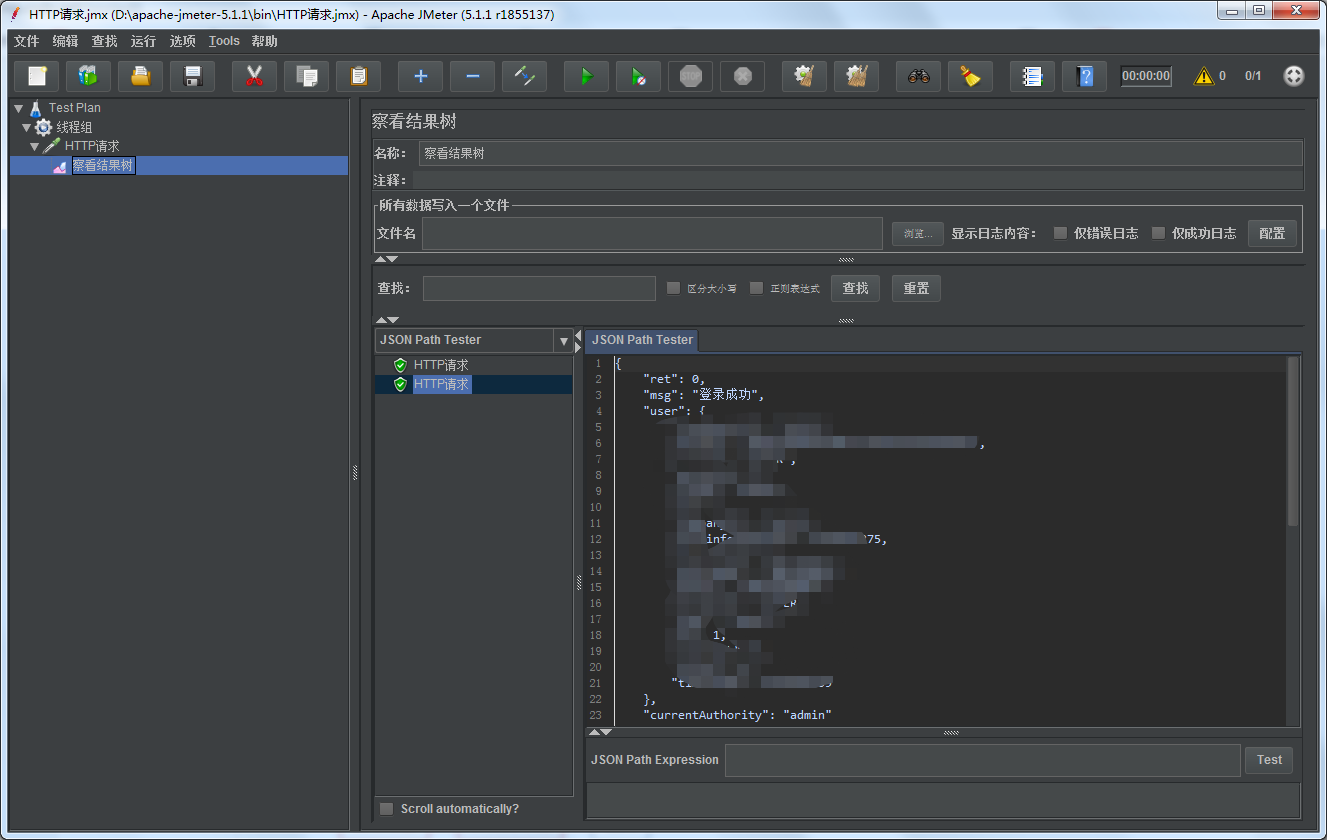The width and height of the screenshot is (1327, 840).
Task: Click the 查找 search button
Action: click(855, 288)
